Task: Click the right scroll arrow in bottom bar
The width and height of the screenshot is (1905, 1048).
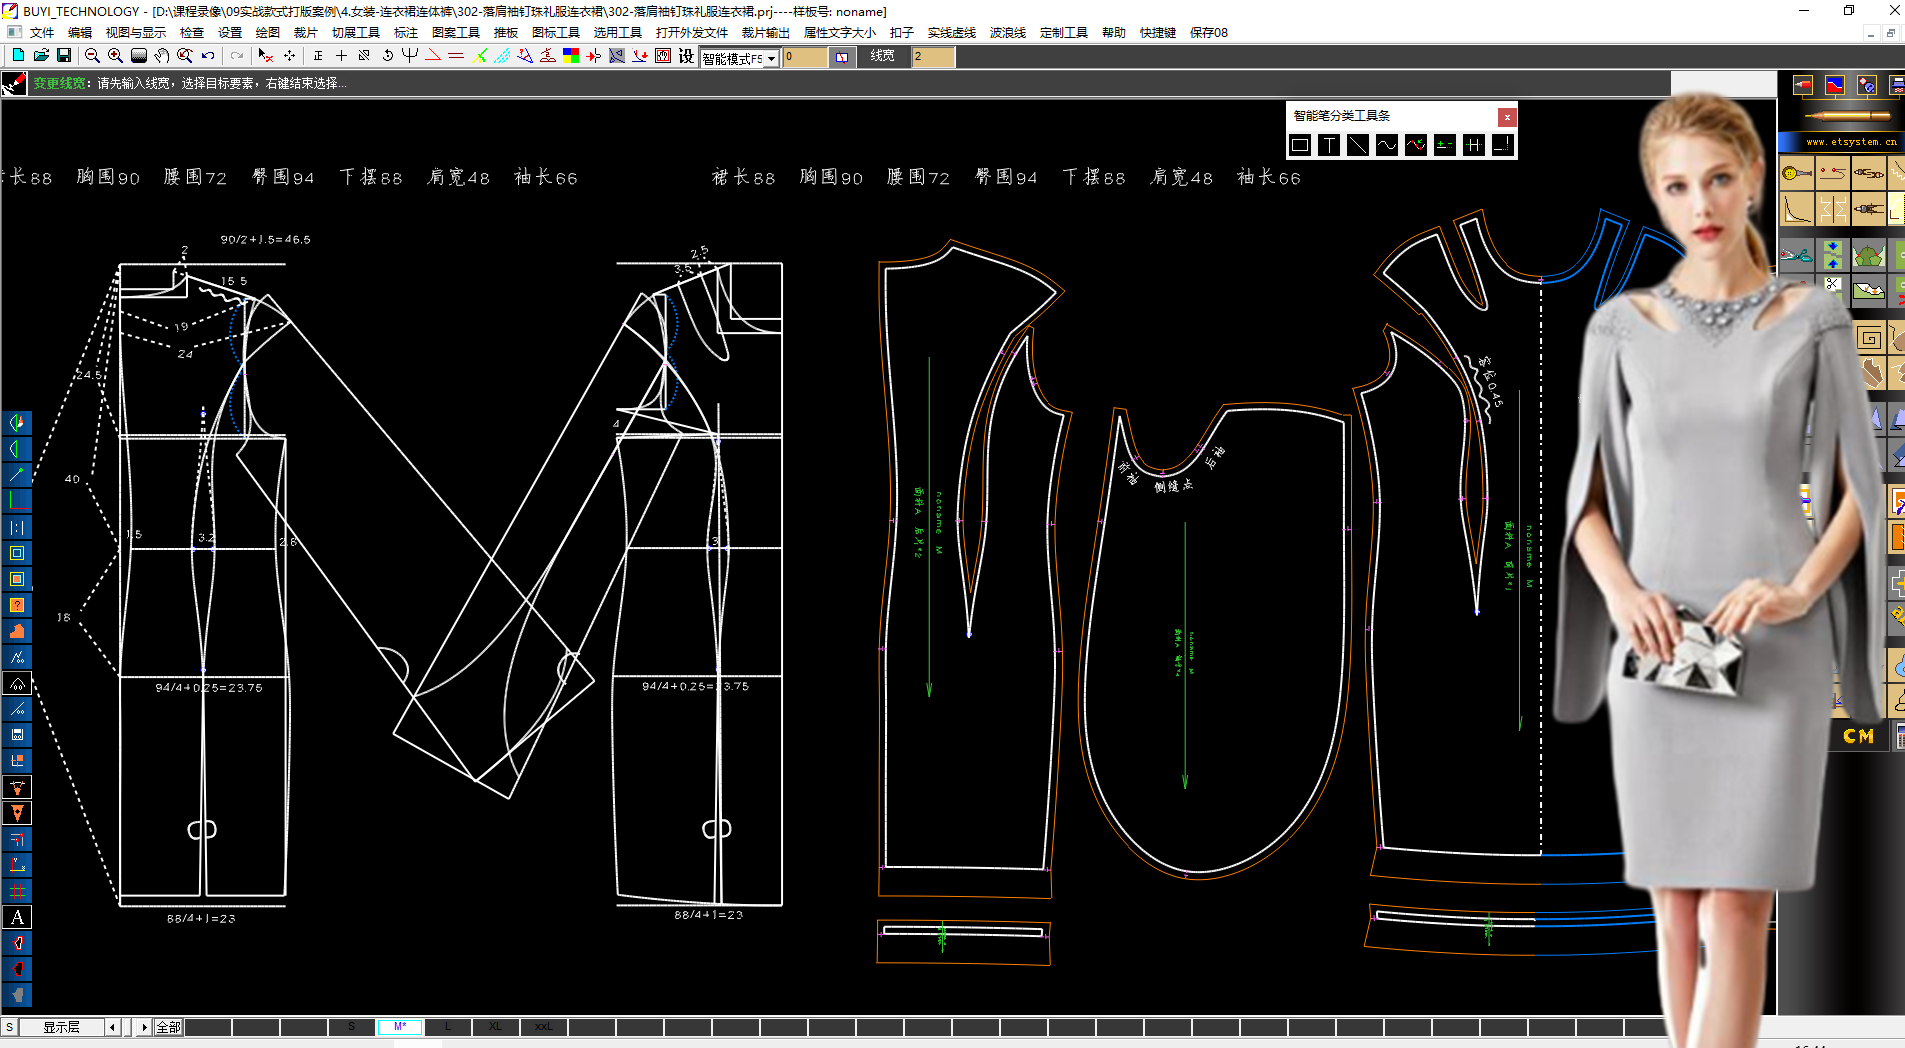Action: tap(144, 1027)
